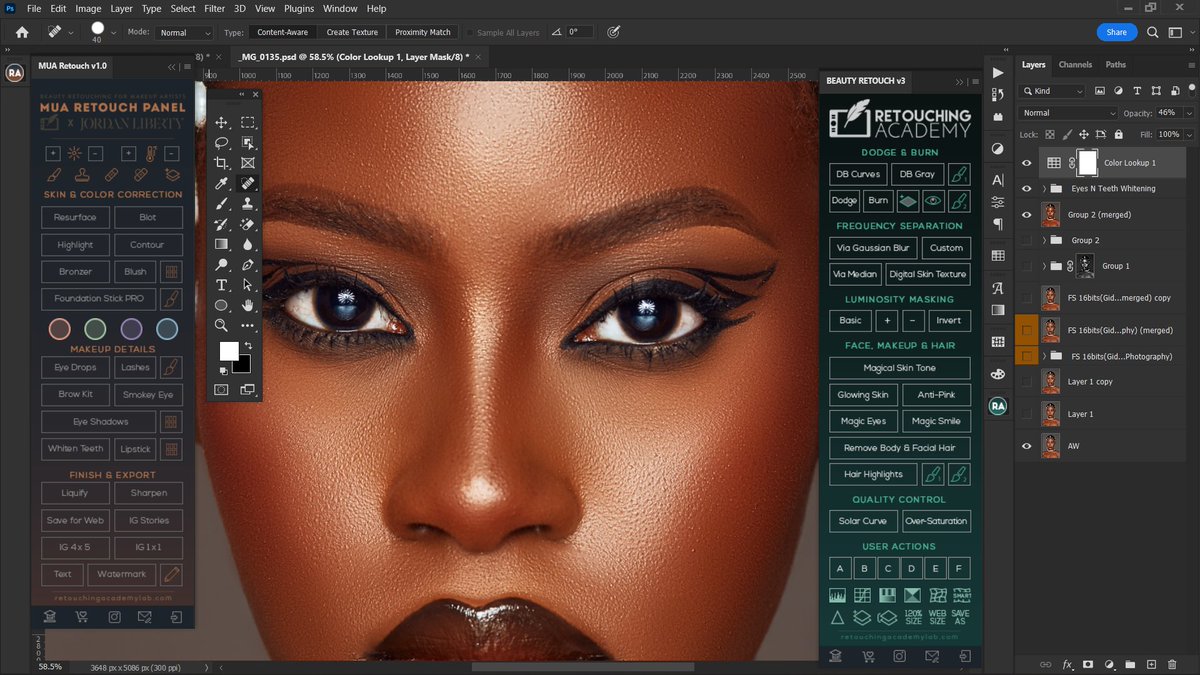Open the Plugins menu
Viewport: 1200px width, 675px height.
point(300,8)
